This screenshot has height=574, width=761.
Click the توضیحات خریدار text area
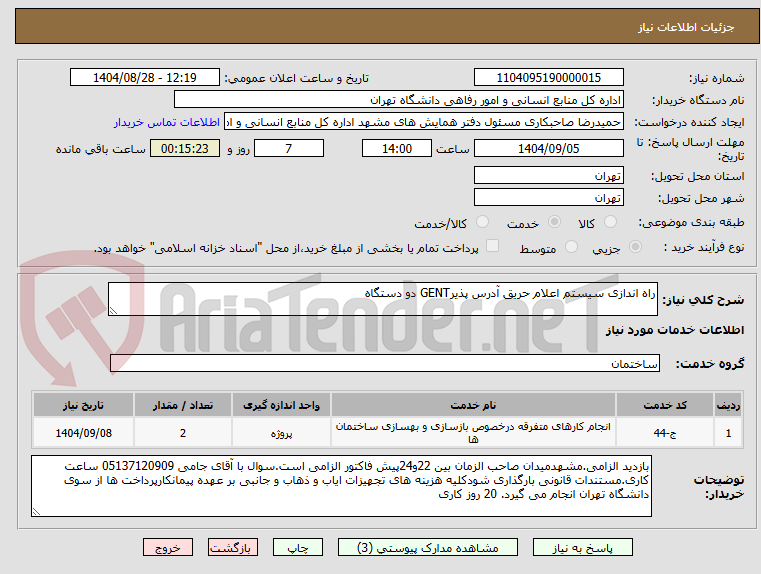(x=341, y=486)
